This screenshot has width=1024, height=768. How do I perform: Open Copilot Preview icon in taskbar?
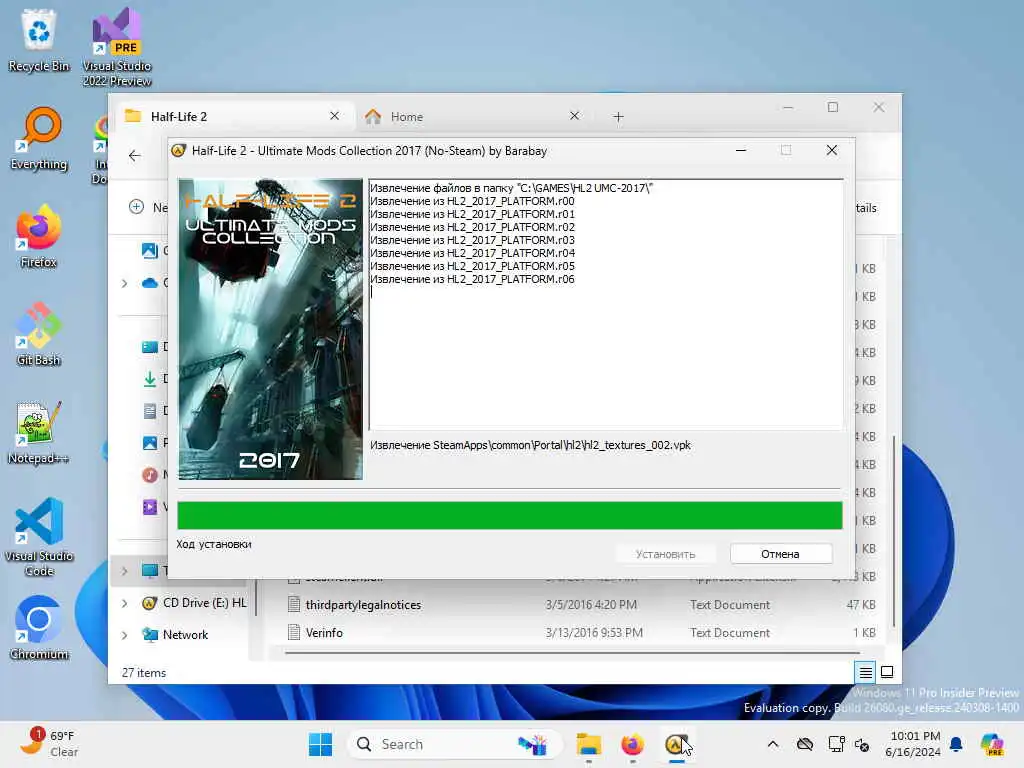[992, 744]
